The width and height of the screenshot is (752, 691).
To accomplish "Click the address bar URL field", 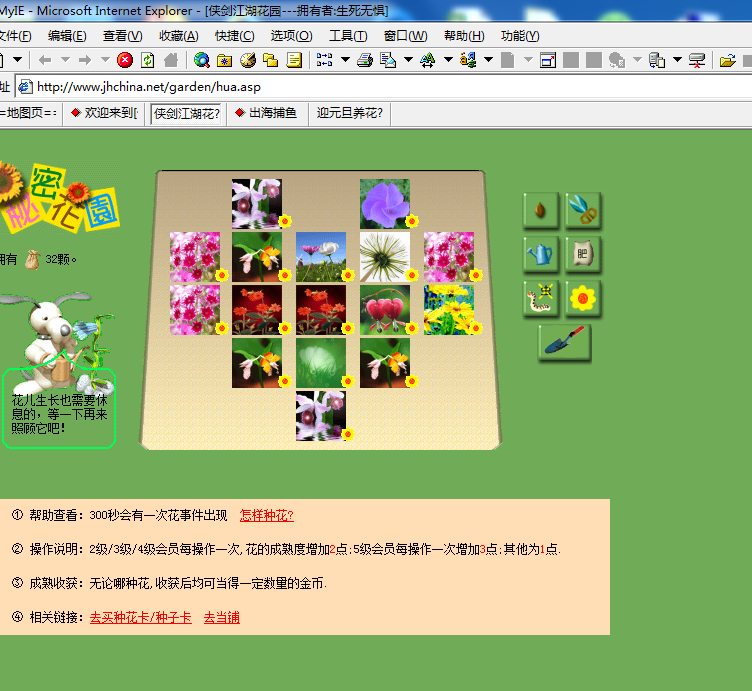I will coord(384,87).
